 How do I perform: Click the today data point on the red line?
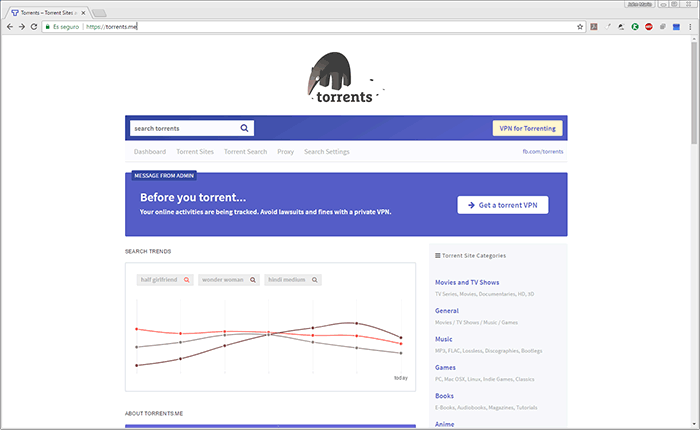point(401,344)
